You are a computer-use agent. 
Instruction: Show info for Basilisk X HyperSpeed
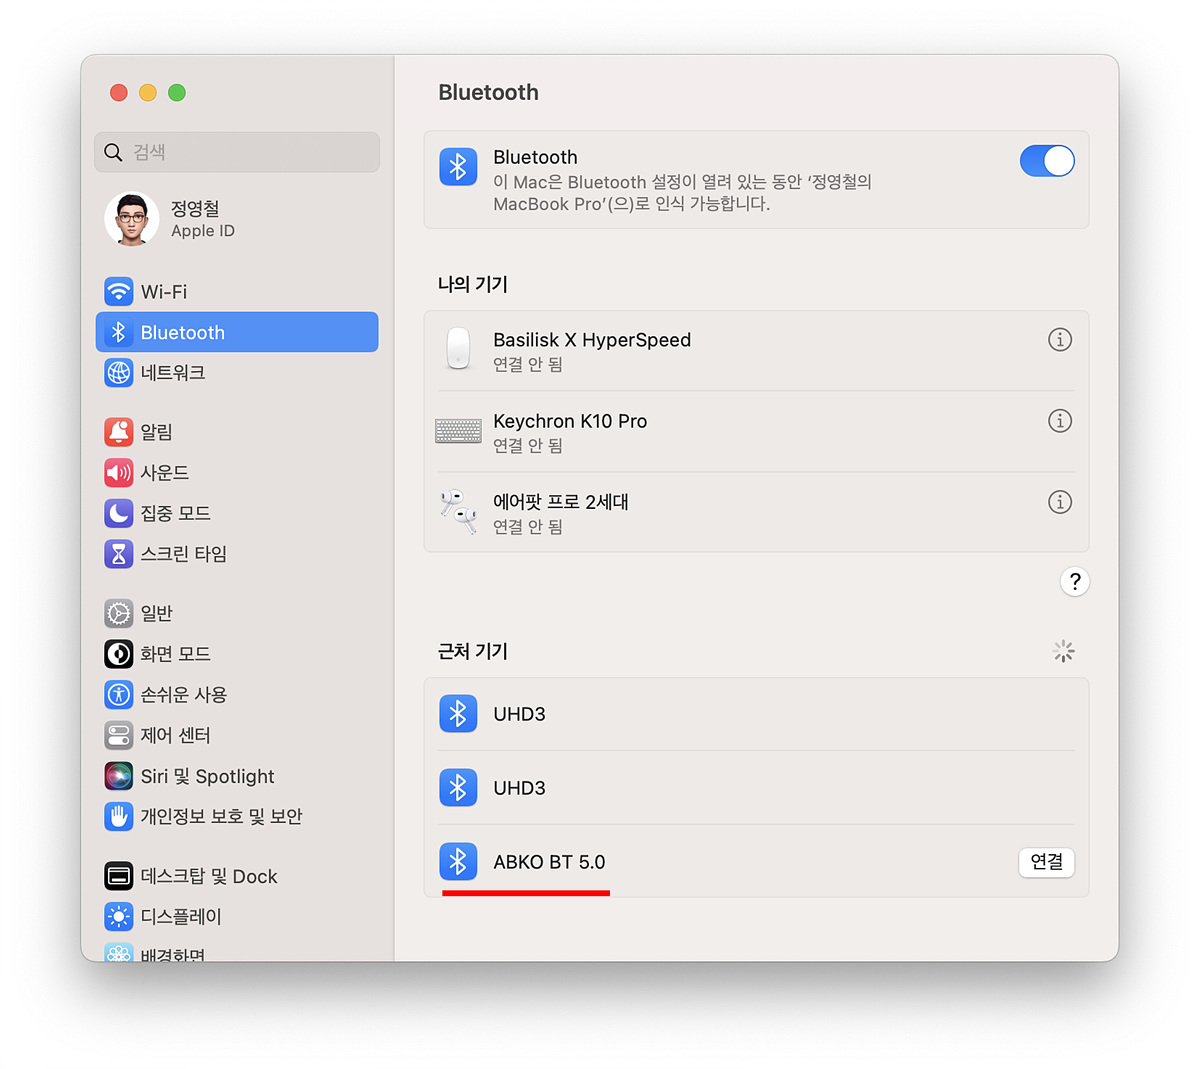pos(1060,340)
